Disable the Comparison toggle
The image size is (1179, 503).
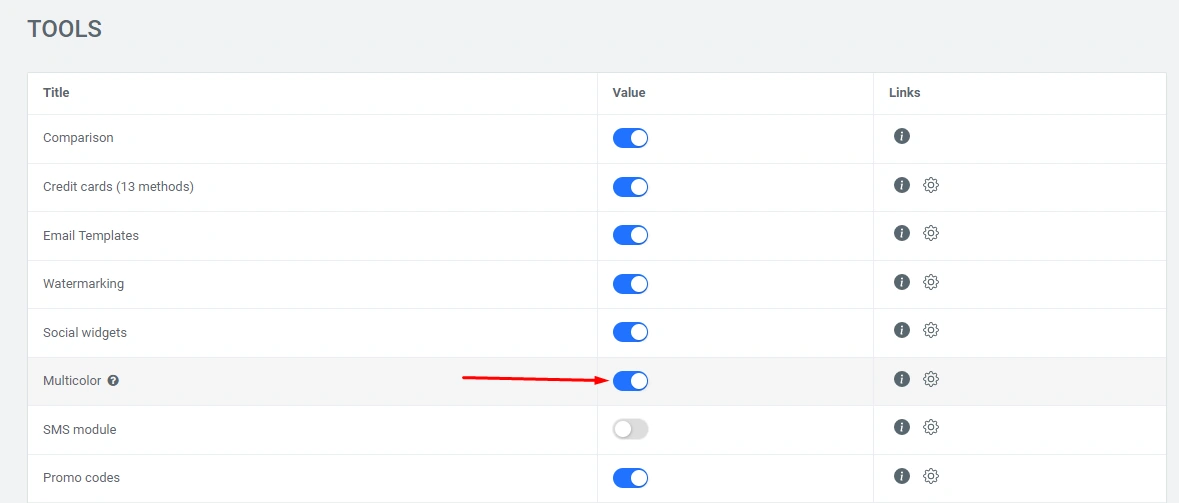[x=630, y=138]
